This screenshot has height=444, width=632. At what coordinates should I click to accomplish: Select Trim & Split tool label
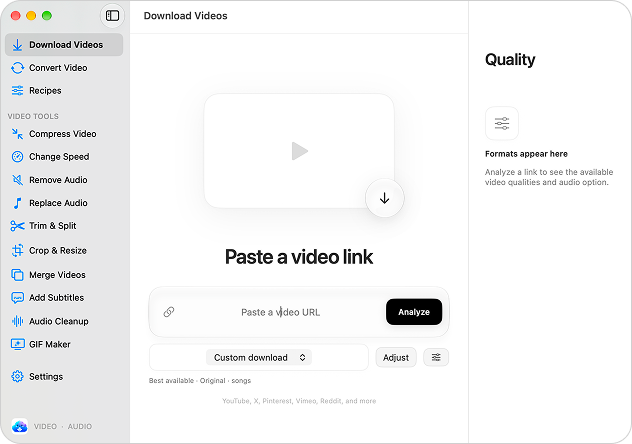(52, 226)
